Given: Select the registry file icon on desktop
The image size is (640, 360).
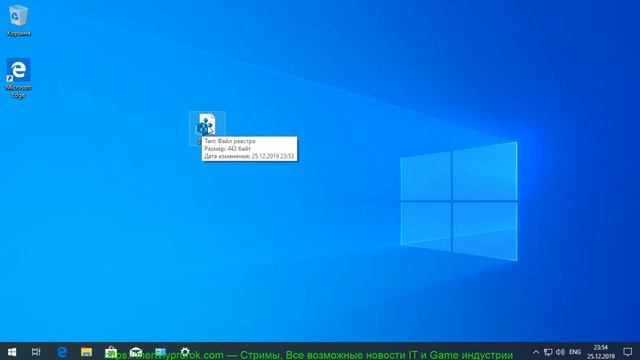Looking at the screenshot, I should click(x=207, y=124).
